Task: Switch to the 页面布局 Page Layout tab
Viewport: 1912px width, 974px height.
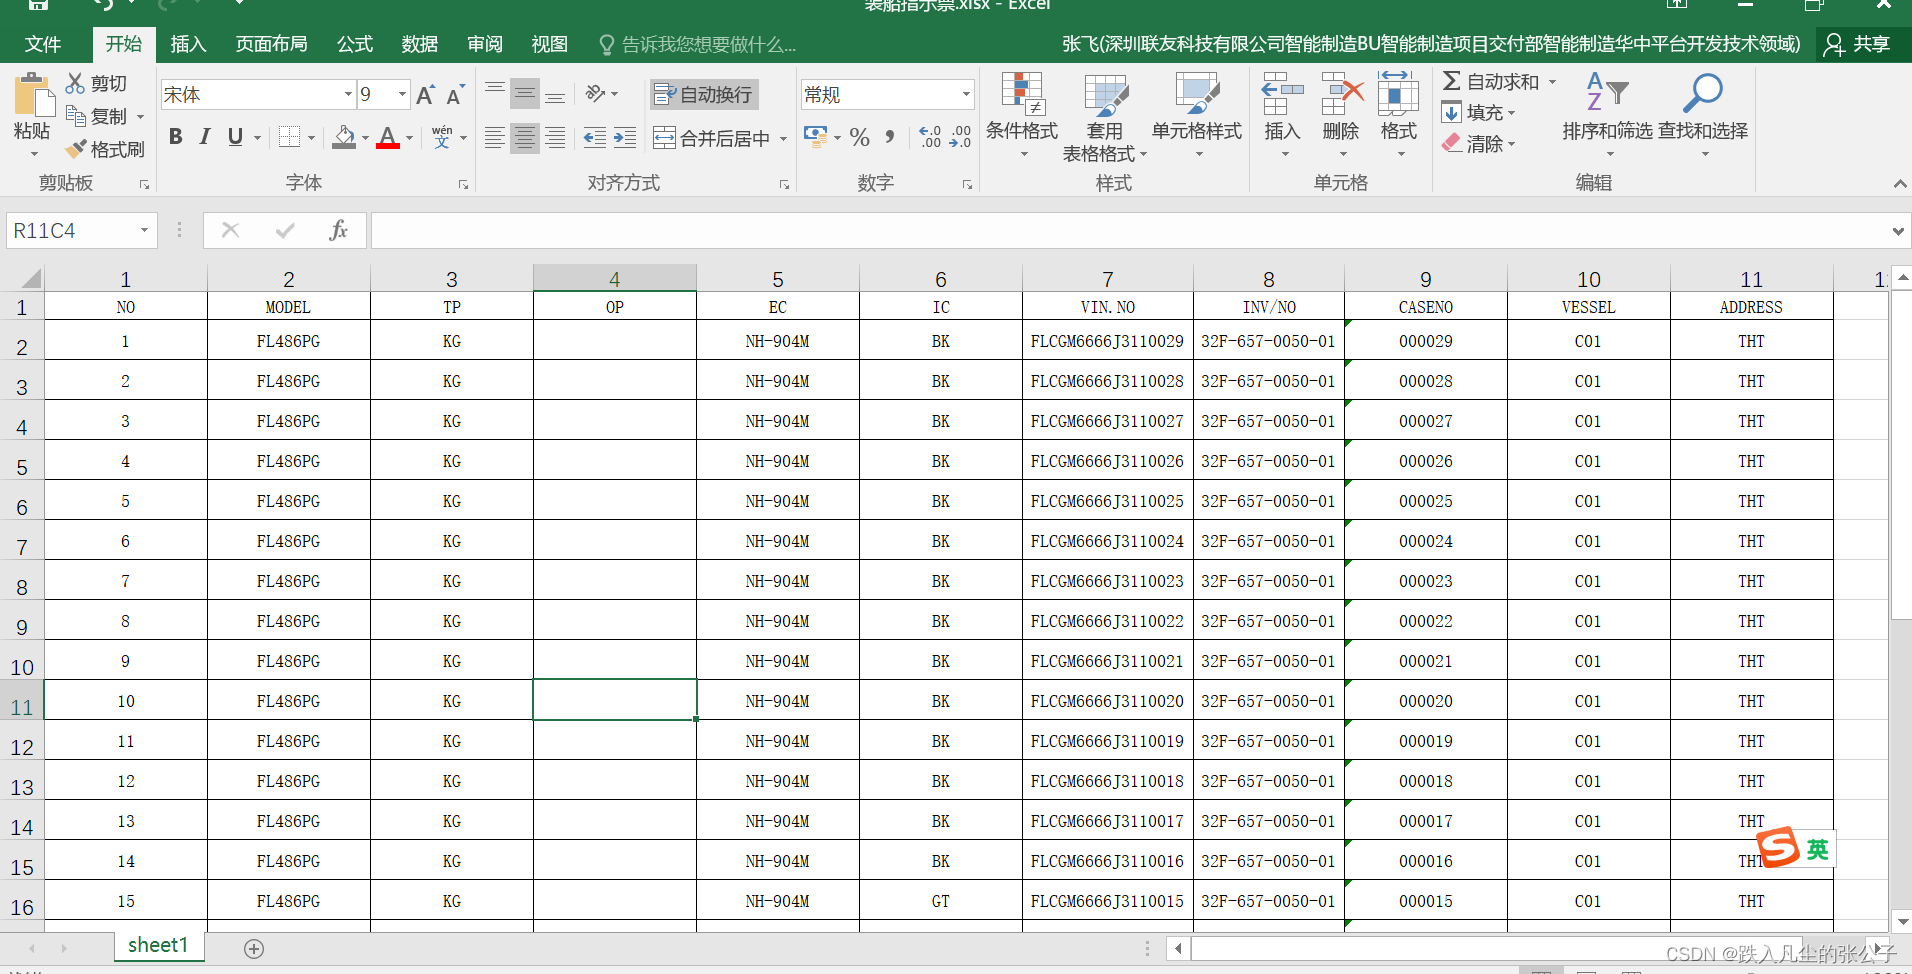Action: pos(271,44)
